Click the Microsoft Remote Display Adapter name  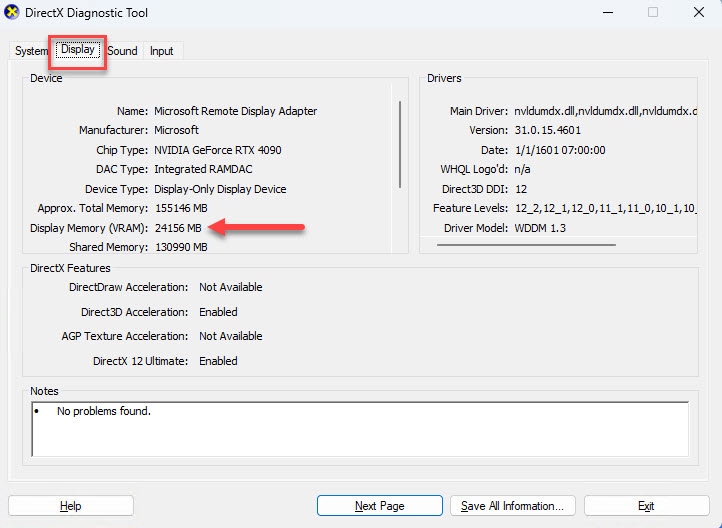click(x=235, y=111)
